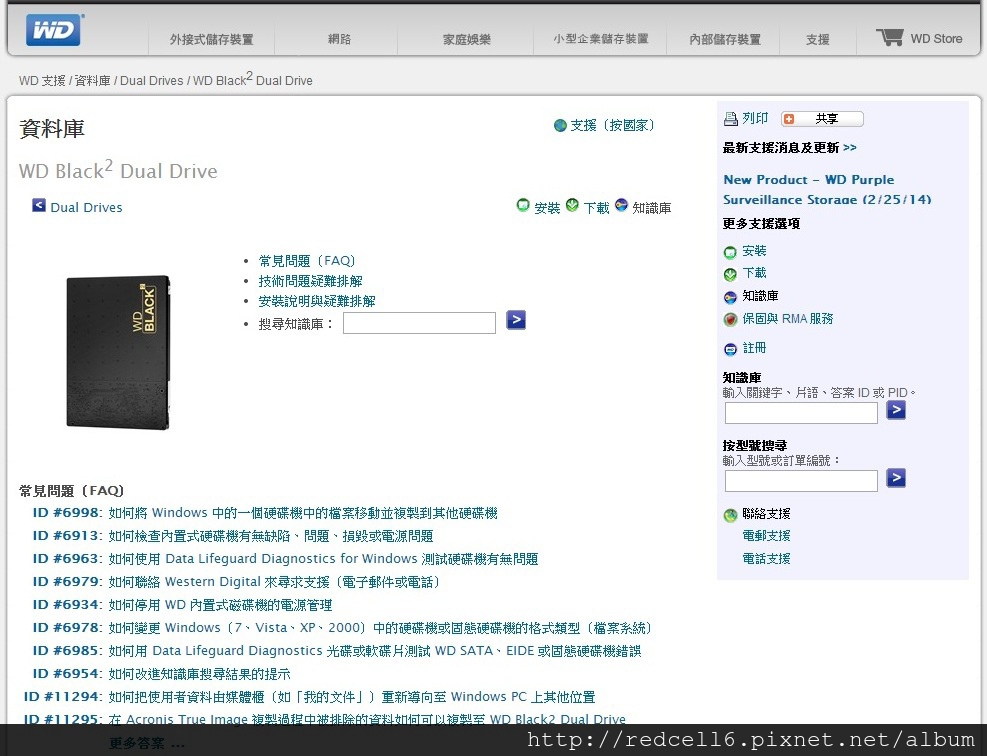
Task: Open the 內部儲存裝置 menu
Action: point(725,39)
